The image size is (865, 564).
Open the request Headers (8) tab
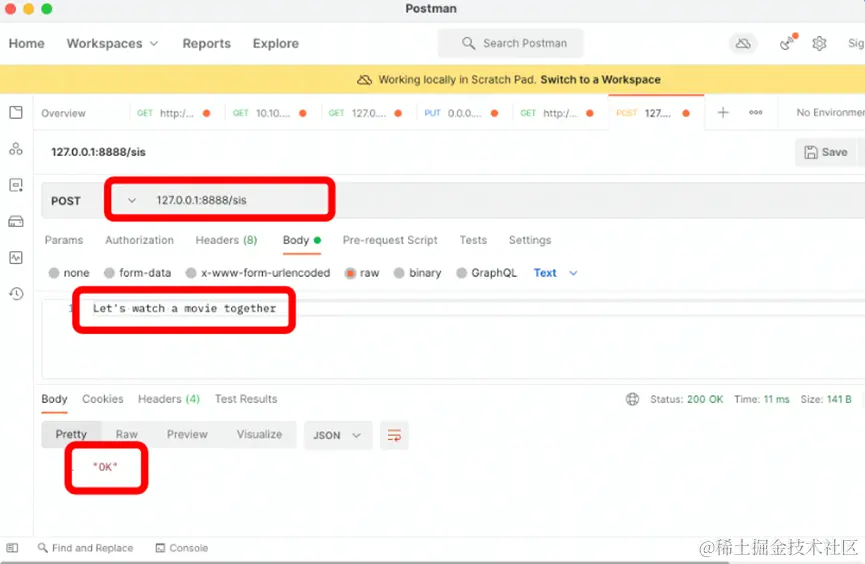[x=226, y=240]
